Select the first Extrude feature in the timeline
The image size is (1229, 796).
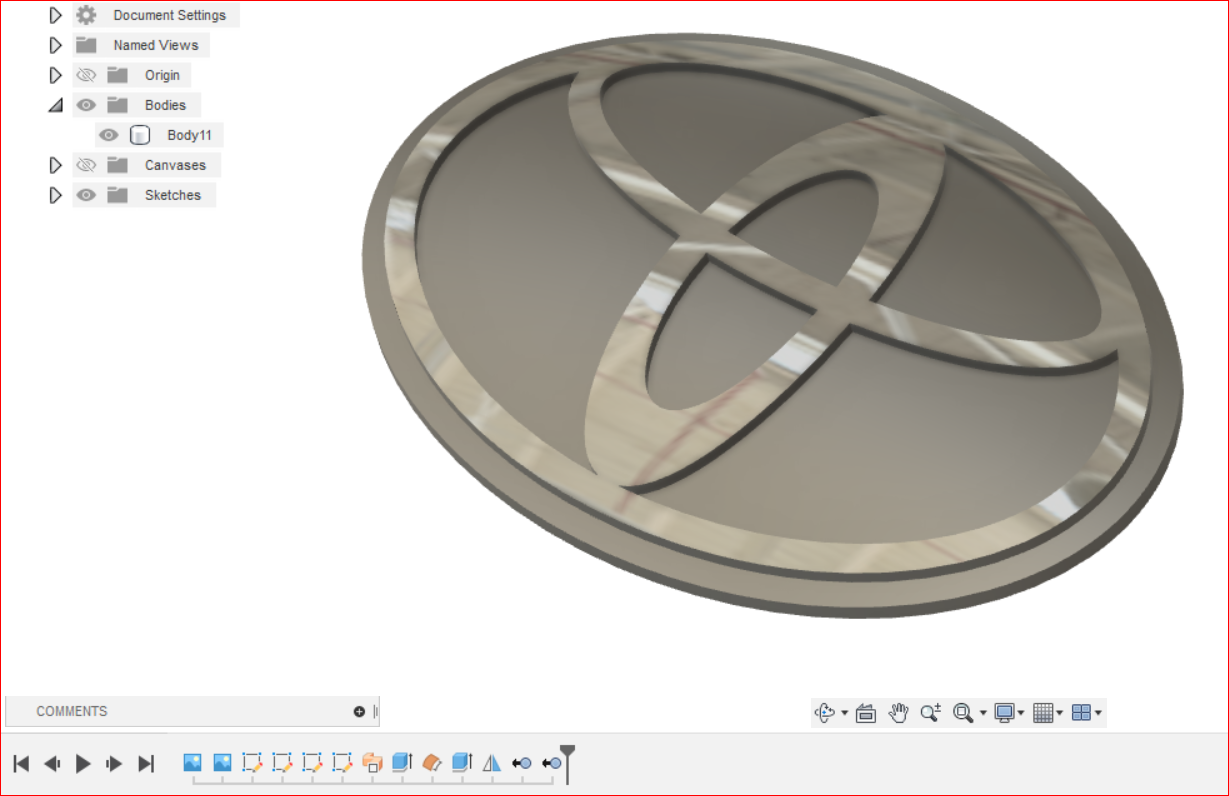pos(403,762)
